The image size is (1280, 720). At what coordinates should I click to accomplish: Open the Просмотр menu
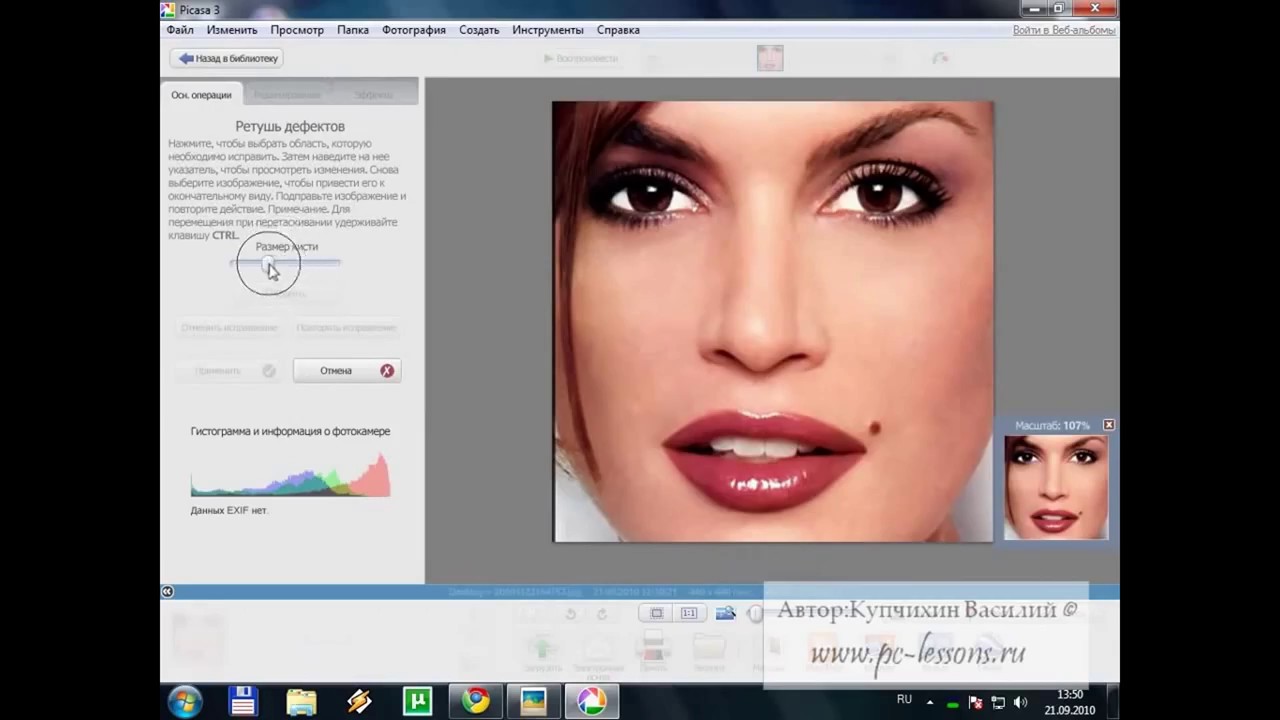[x=297, y=30]
